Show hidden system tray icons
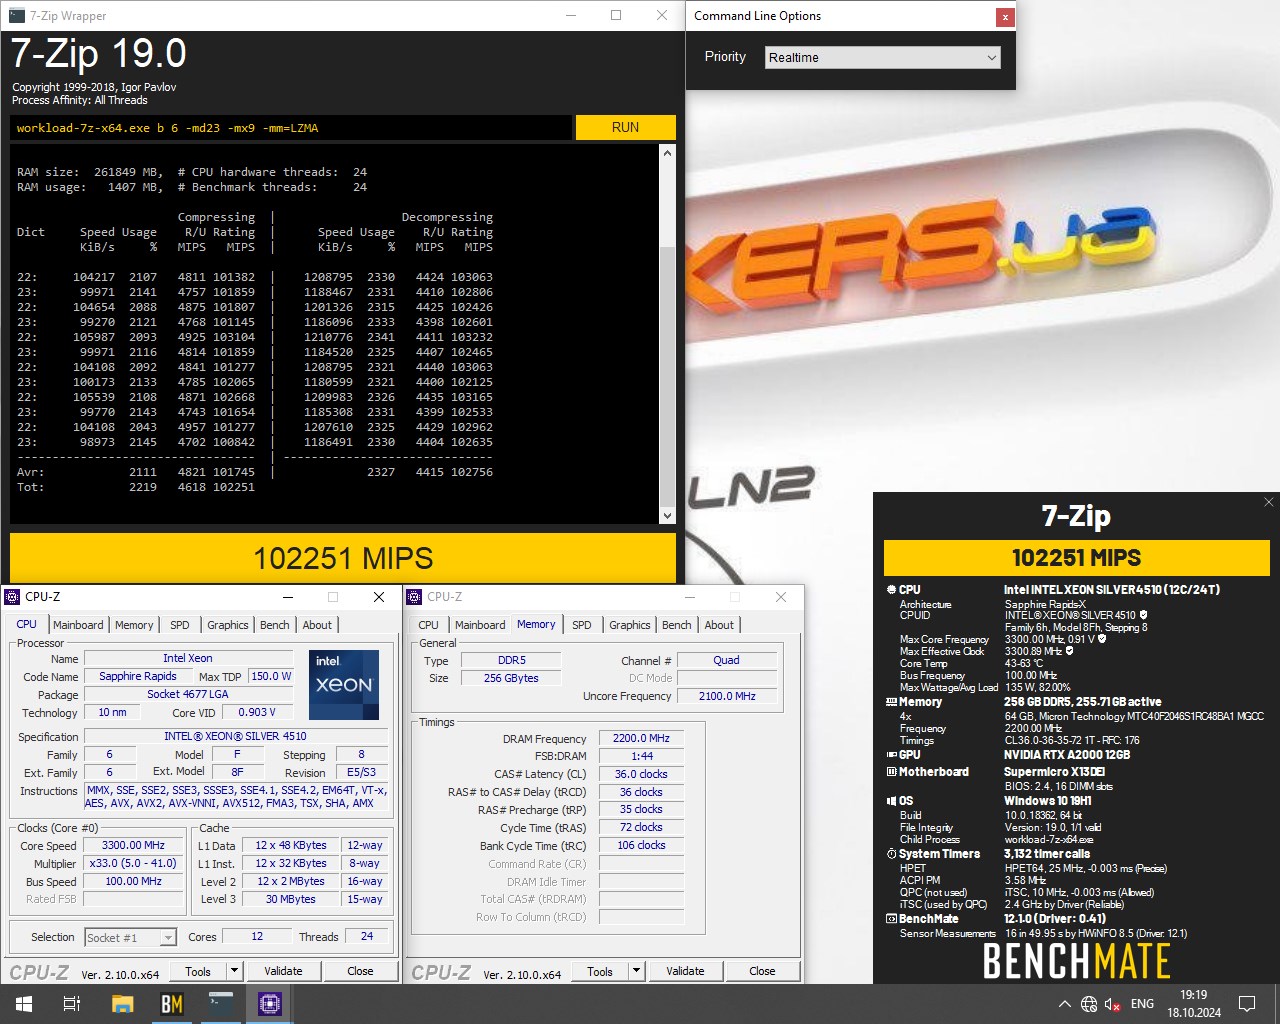 [x=1064, y=1004]
